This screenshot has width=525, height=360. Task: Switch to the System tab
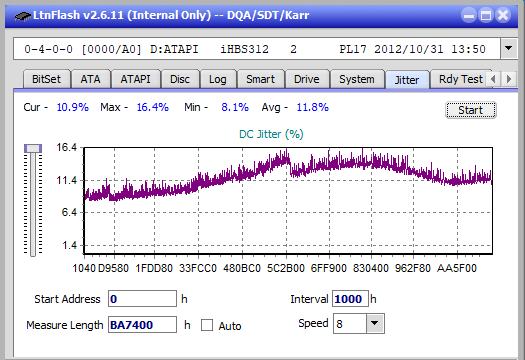coord(357,79)
